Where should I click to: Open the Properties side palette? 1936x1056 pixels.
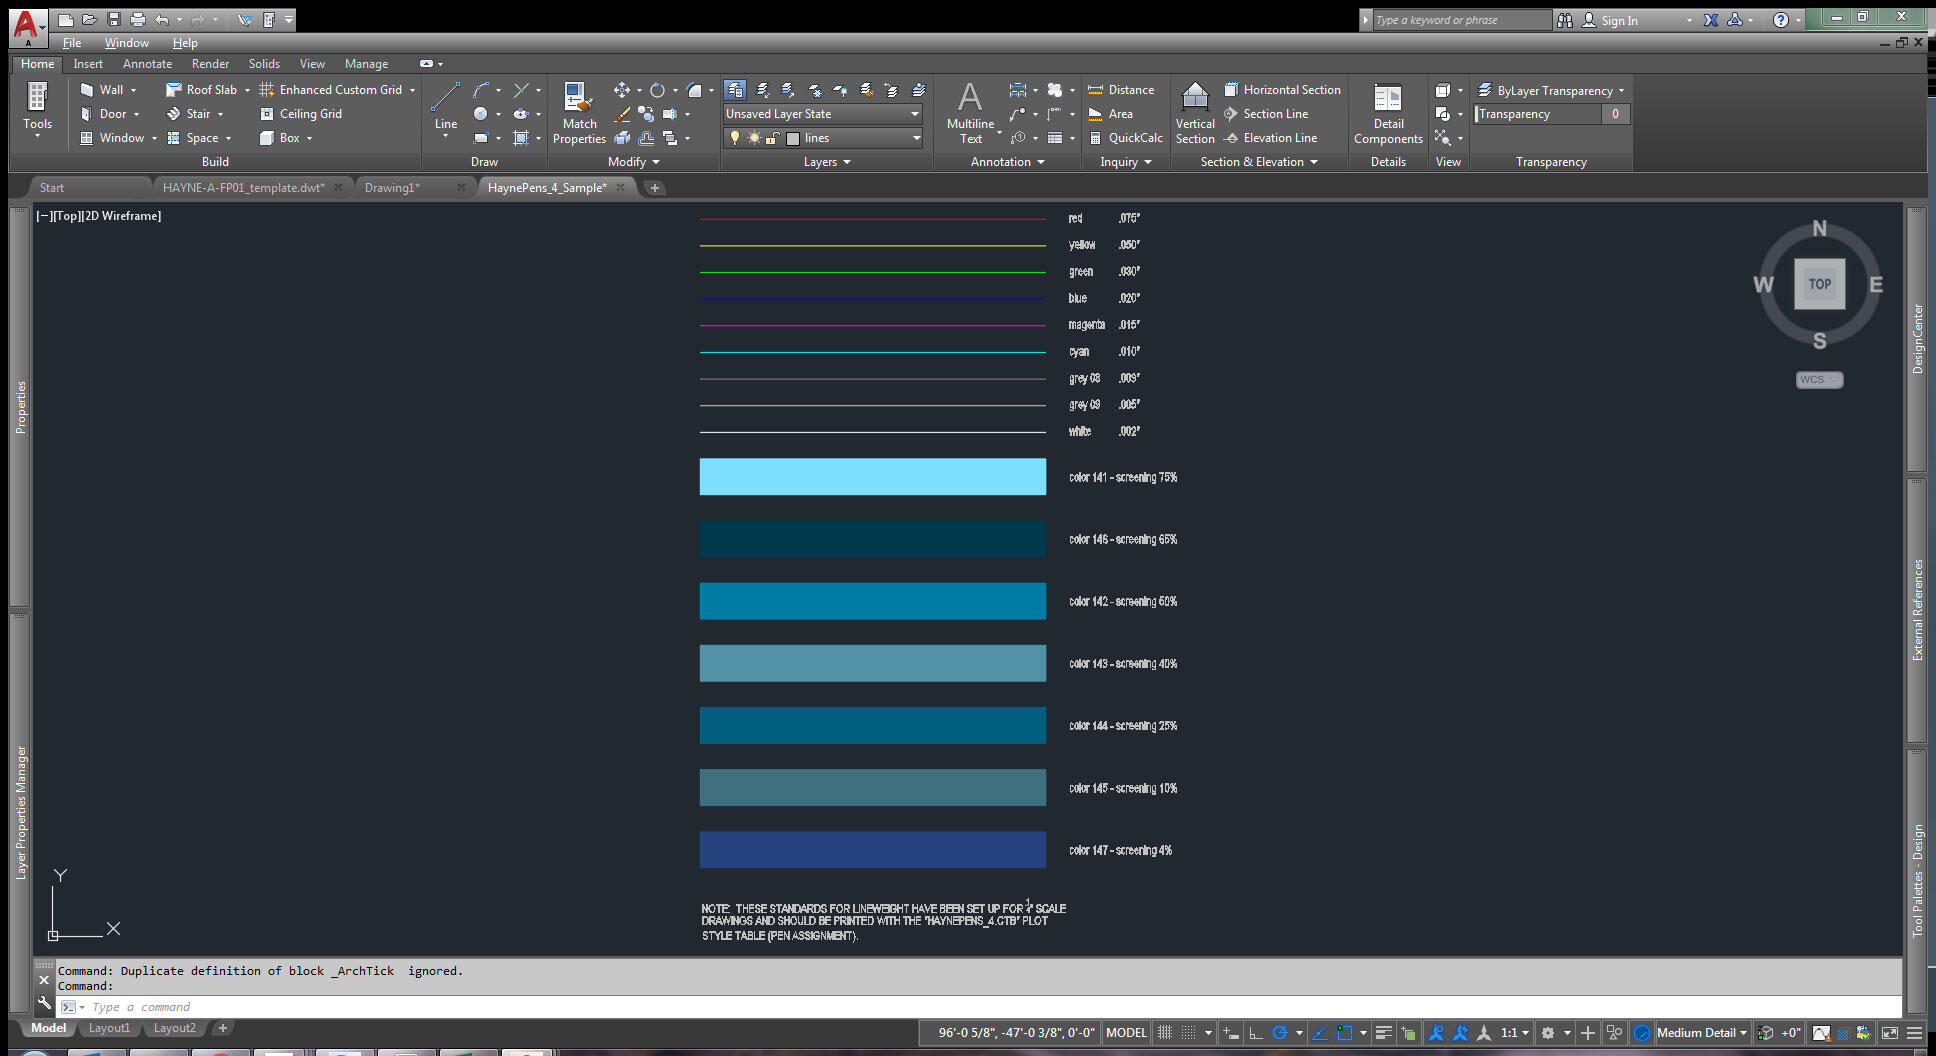[x=20, y=407]
